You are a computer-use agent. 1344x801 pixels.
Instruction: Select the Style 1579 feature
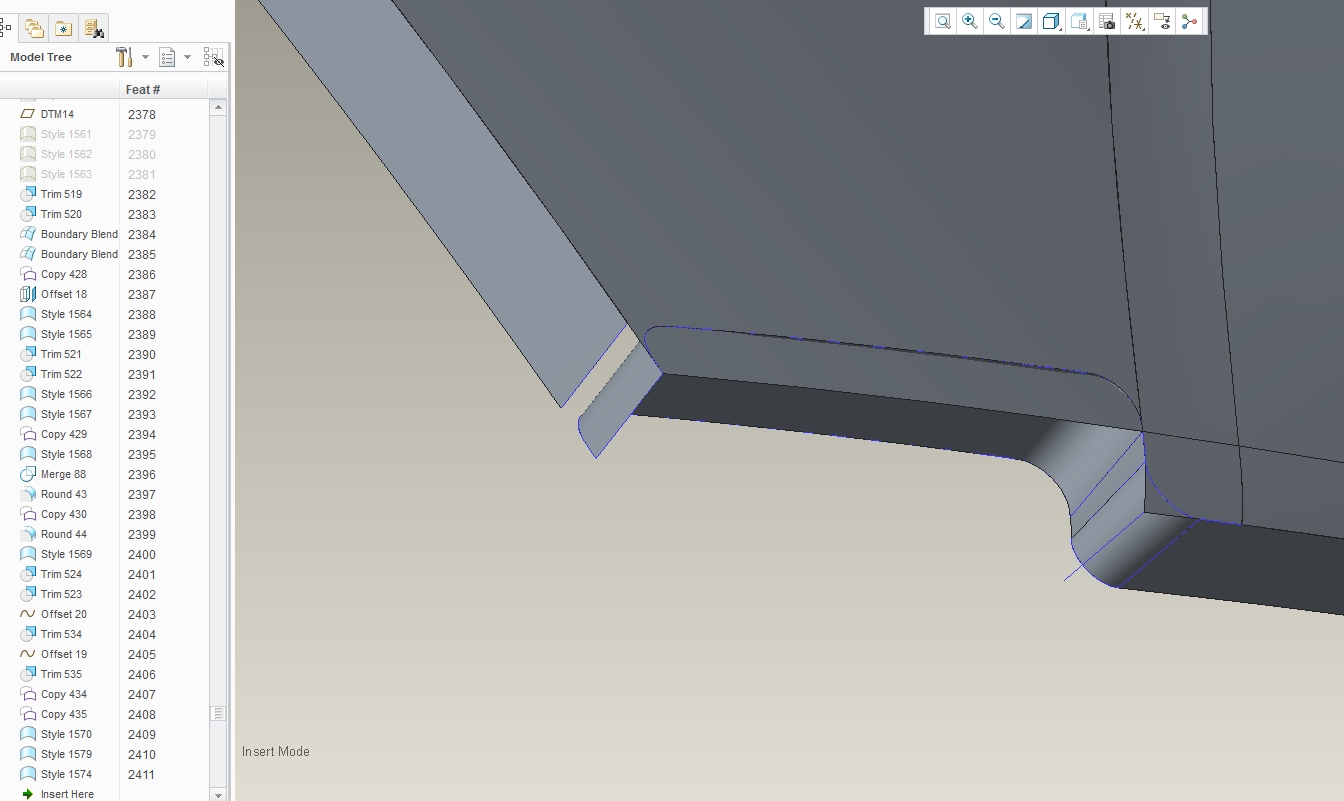pyautogui.click(x=66, y=754)
